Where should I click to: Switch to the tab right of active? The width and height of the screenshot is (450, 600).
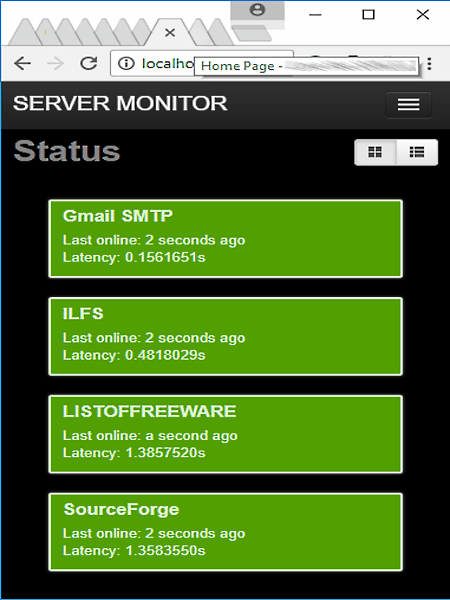[x=201, y=32]
